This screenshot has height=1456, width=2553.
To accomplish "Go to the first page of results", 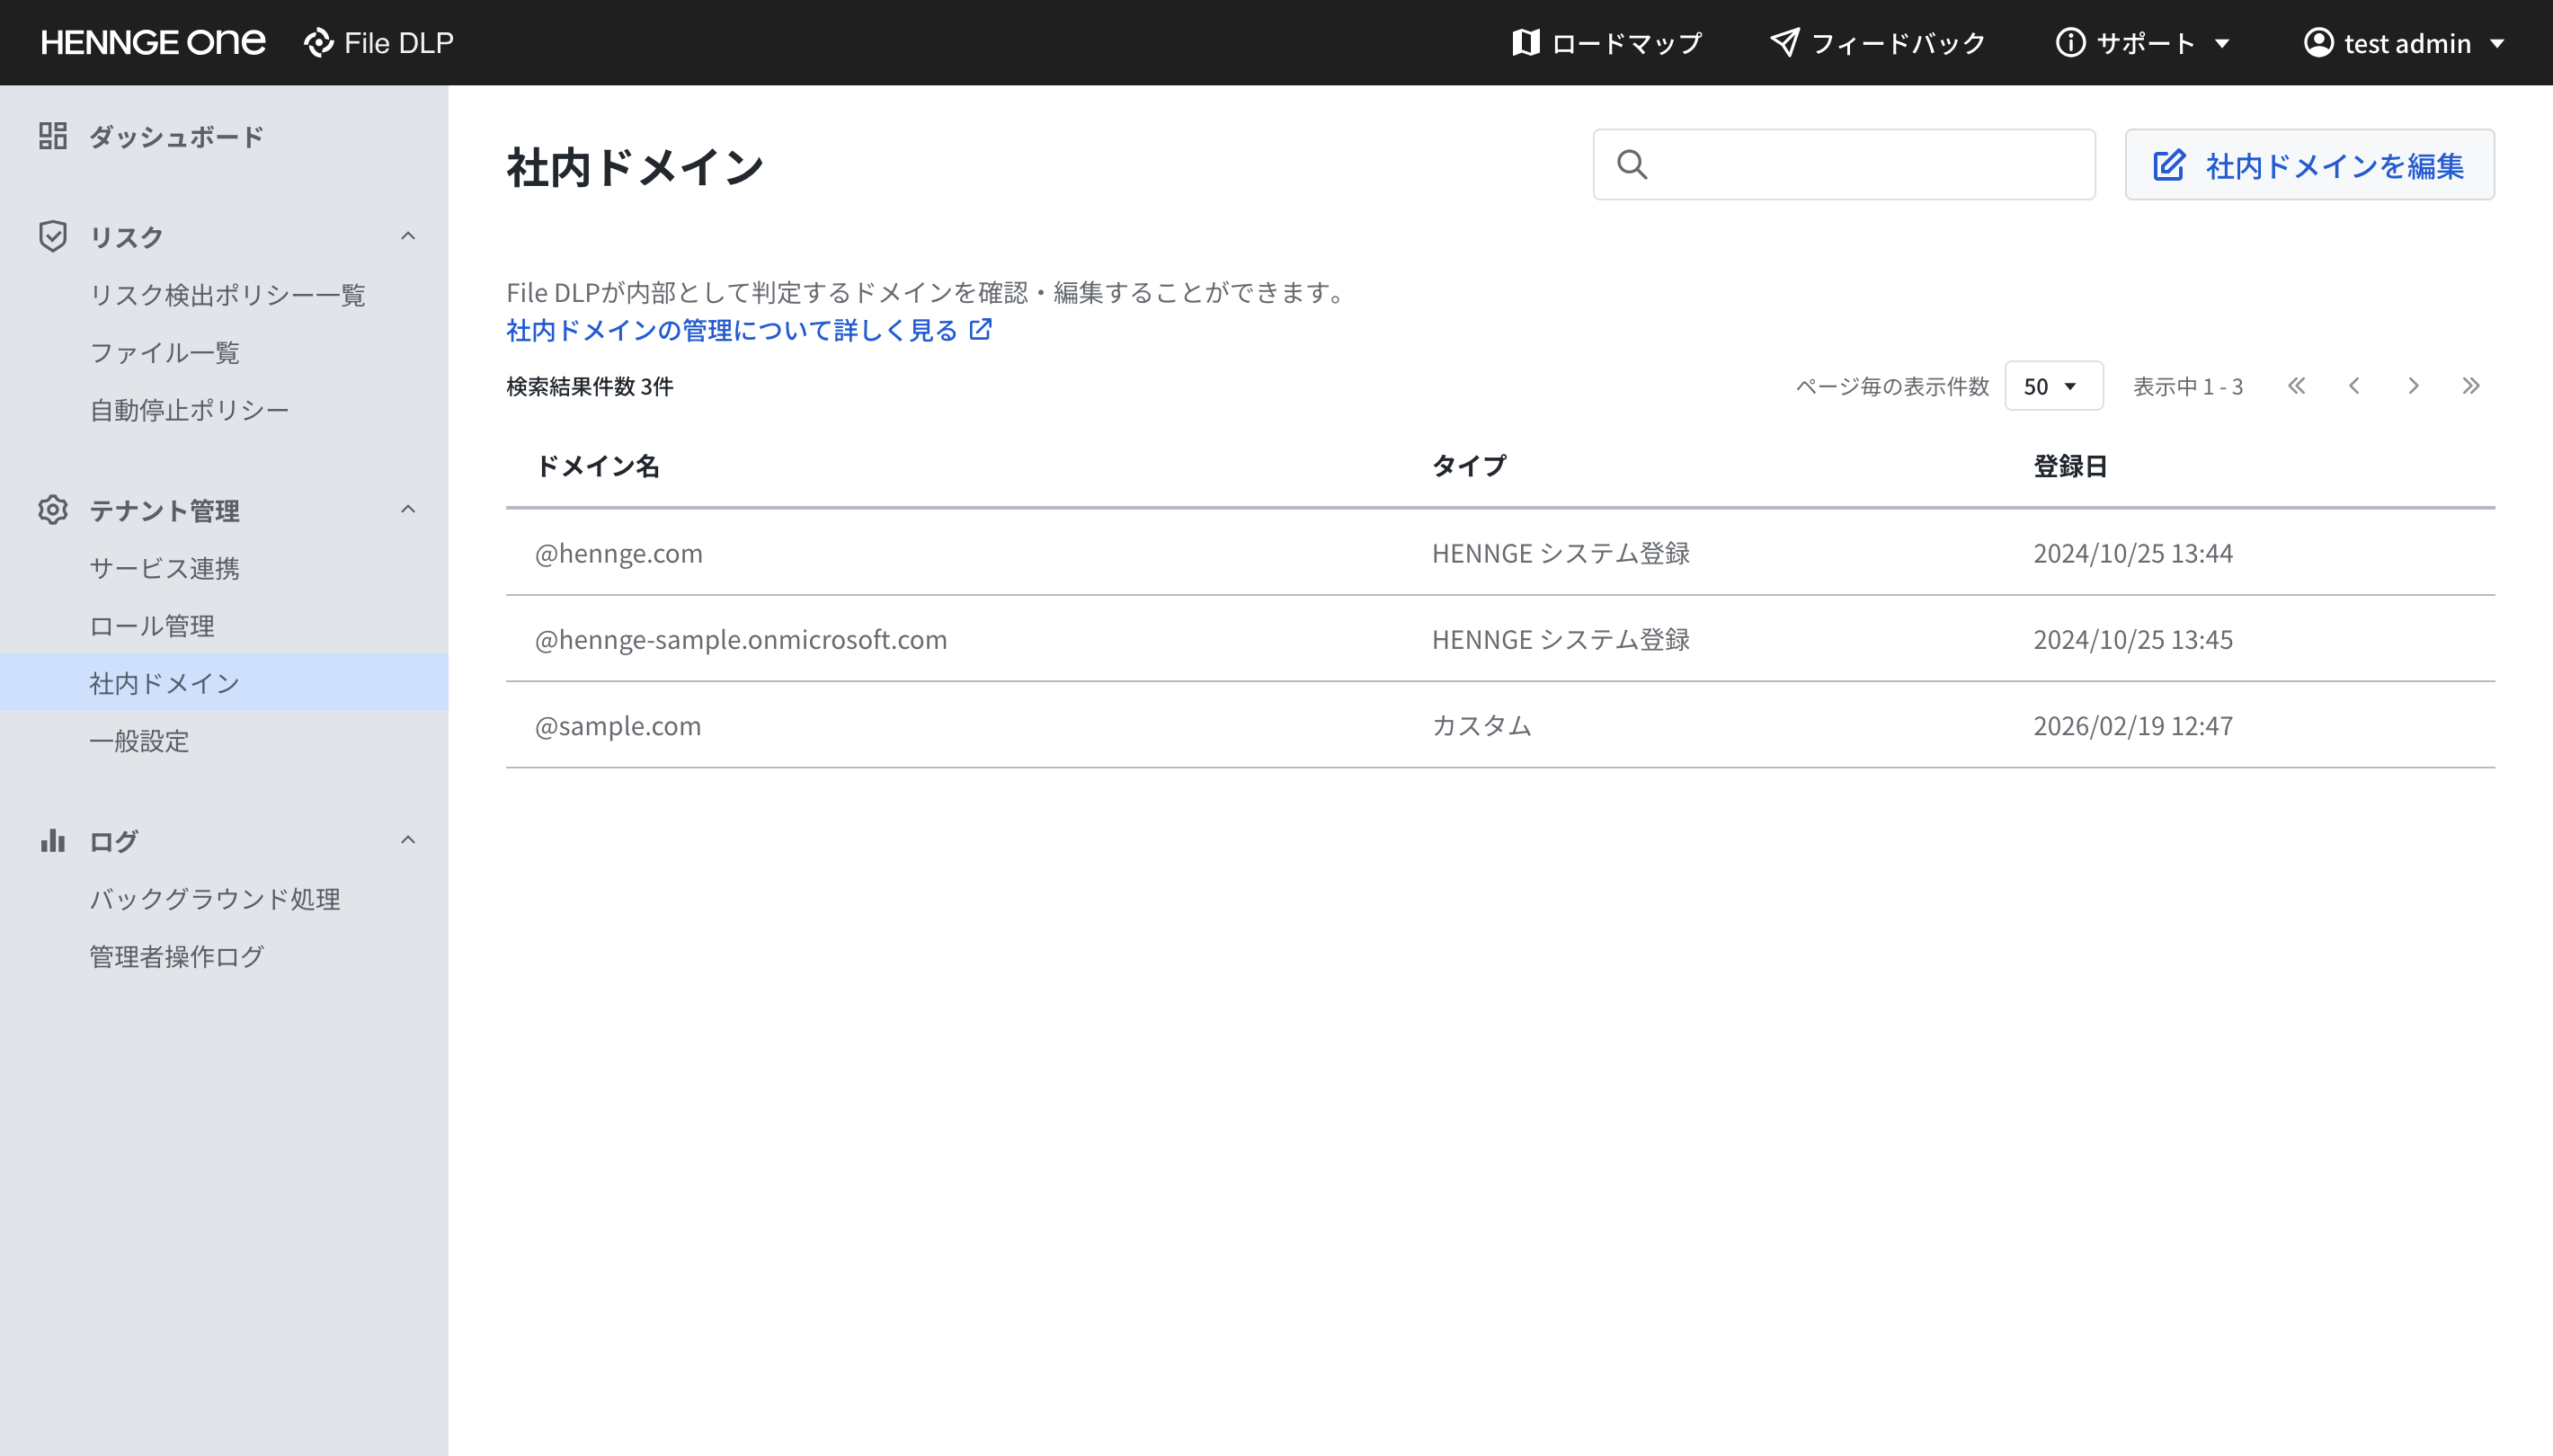I will [x=2296, y=386].
